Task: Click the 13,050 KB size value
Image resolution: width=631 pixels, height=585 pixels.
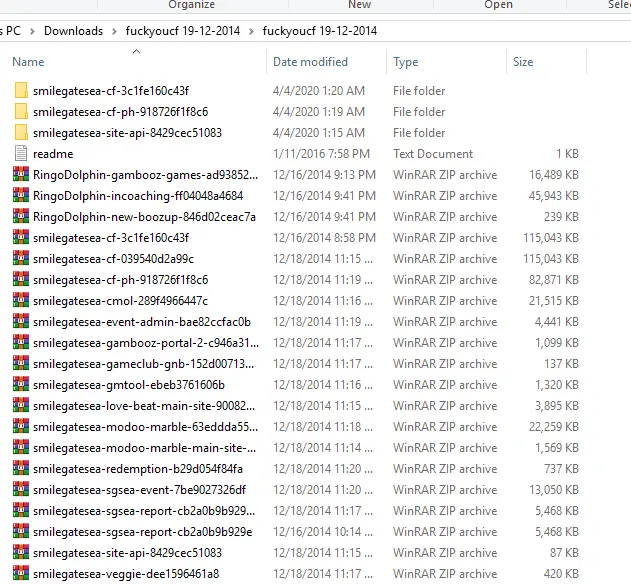Action: [554, 490]
